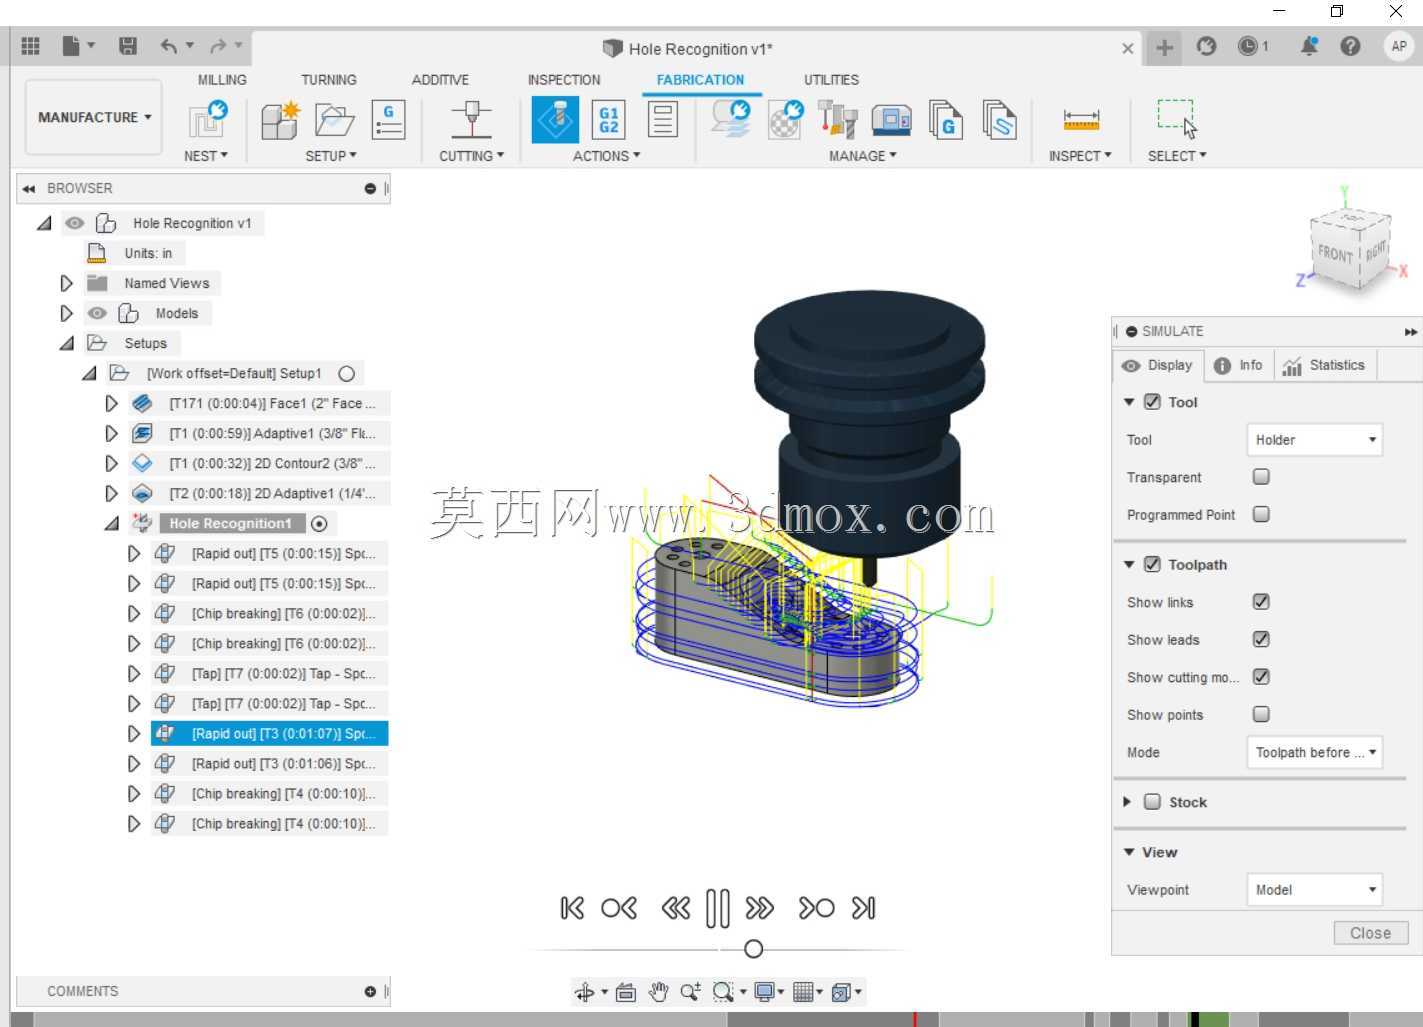The height and width of the screenshot is (1027, 1423).
Task: Click the Simulate icon in Actions
Action: tap(555, 120)
